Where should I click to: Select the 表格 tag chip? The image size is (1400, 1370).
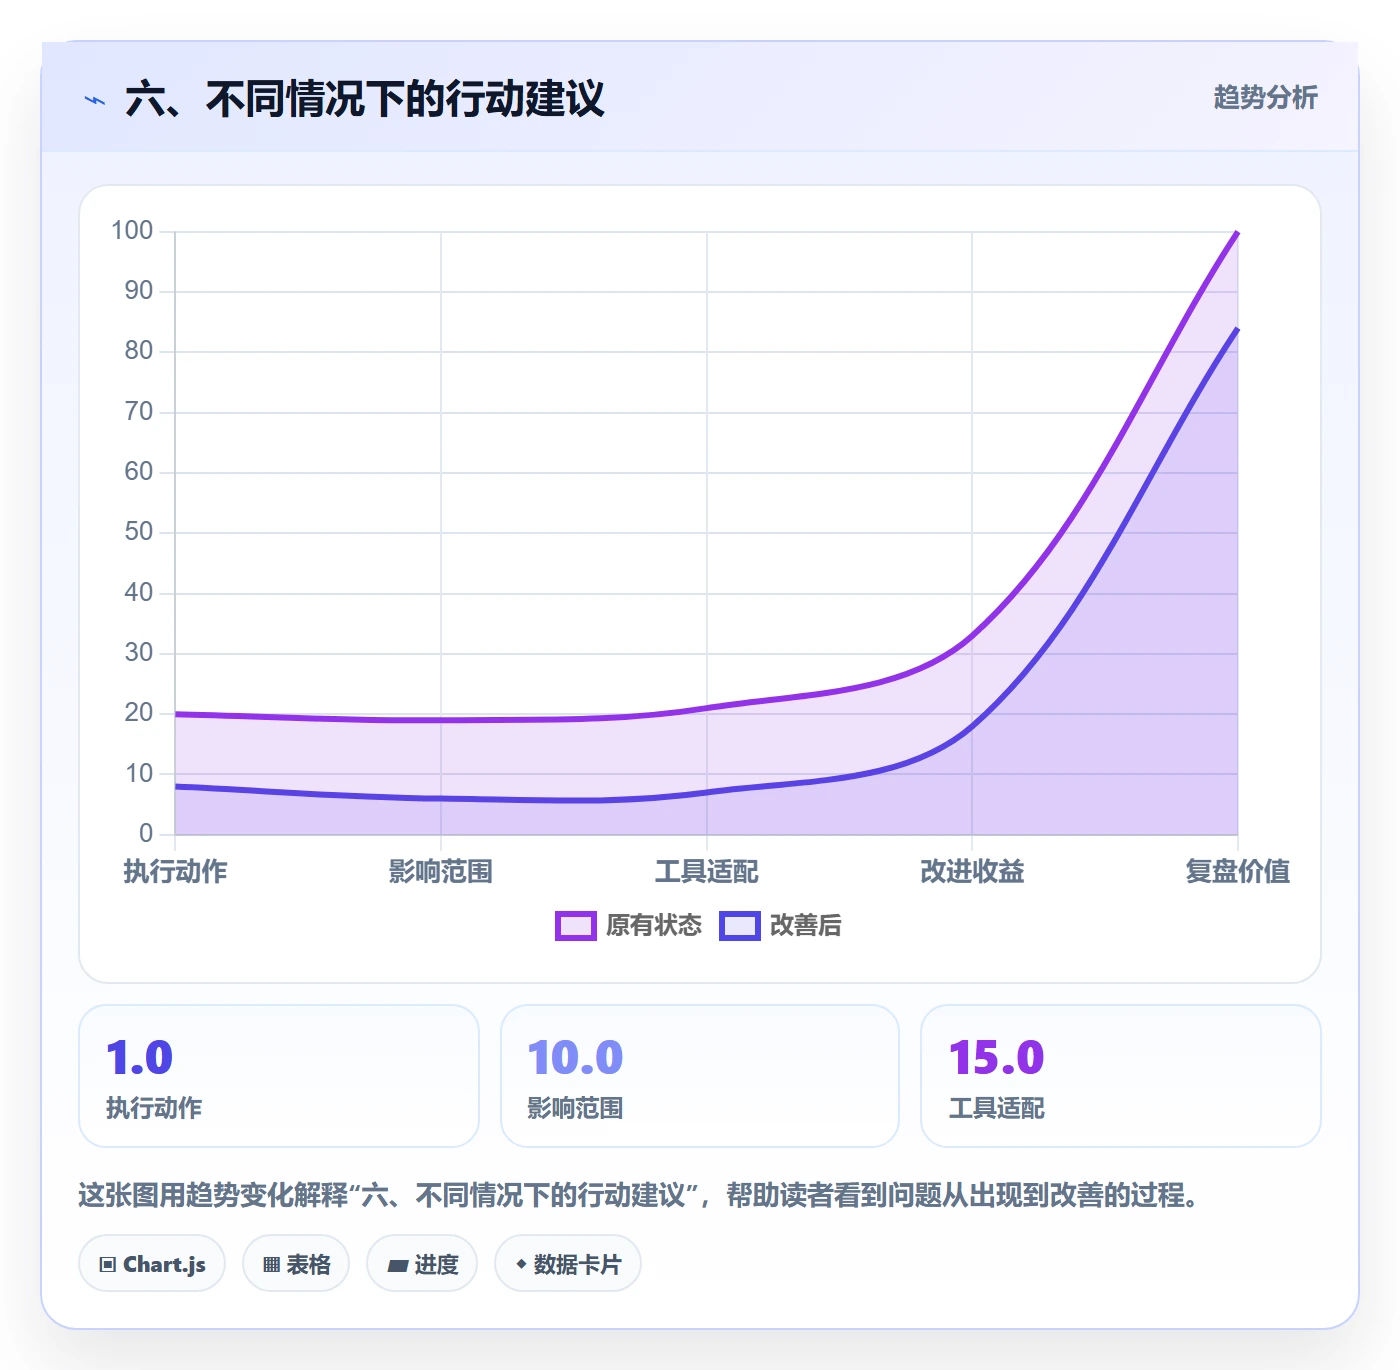[x=296, y=1264]
